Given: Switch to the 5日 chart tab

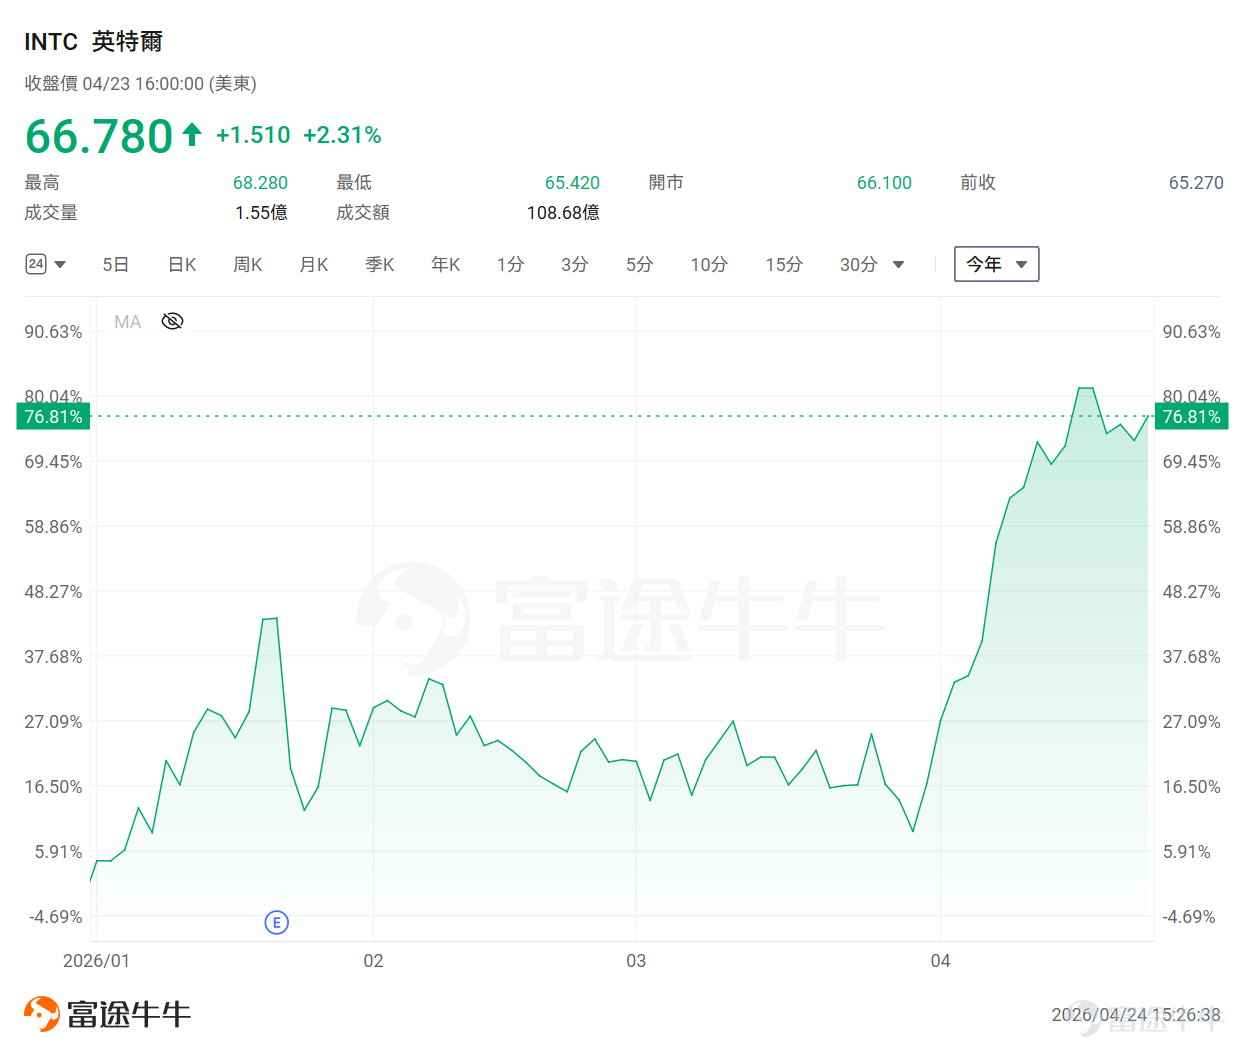Looking at the screenshot, I should coord(116,264).
